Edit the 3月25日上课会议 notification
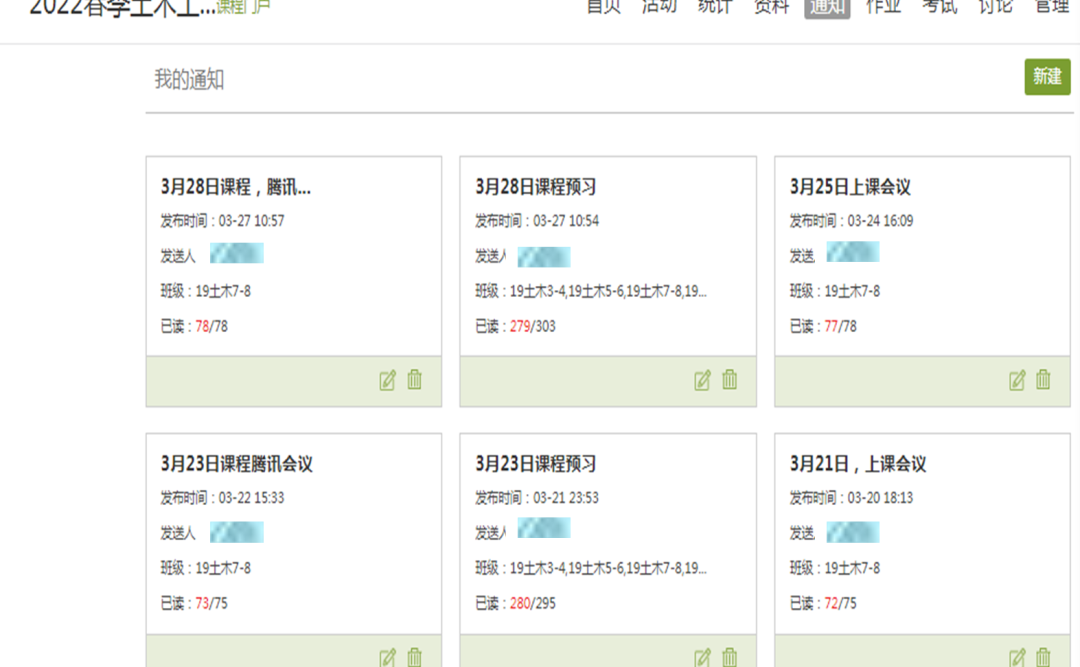This screenshot has height=667, width=1080. 1017,380
